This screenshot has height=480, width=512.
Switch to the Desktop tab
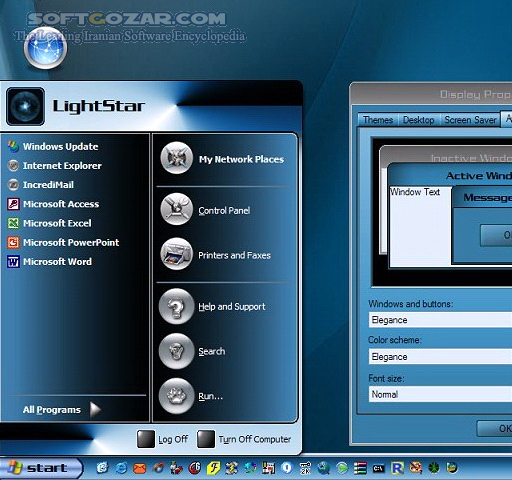(419, 120)
